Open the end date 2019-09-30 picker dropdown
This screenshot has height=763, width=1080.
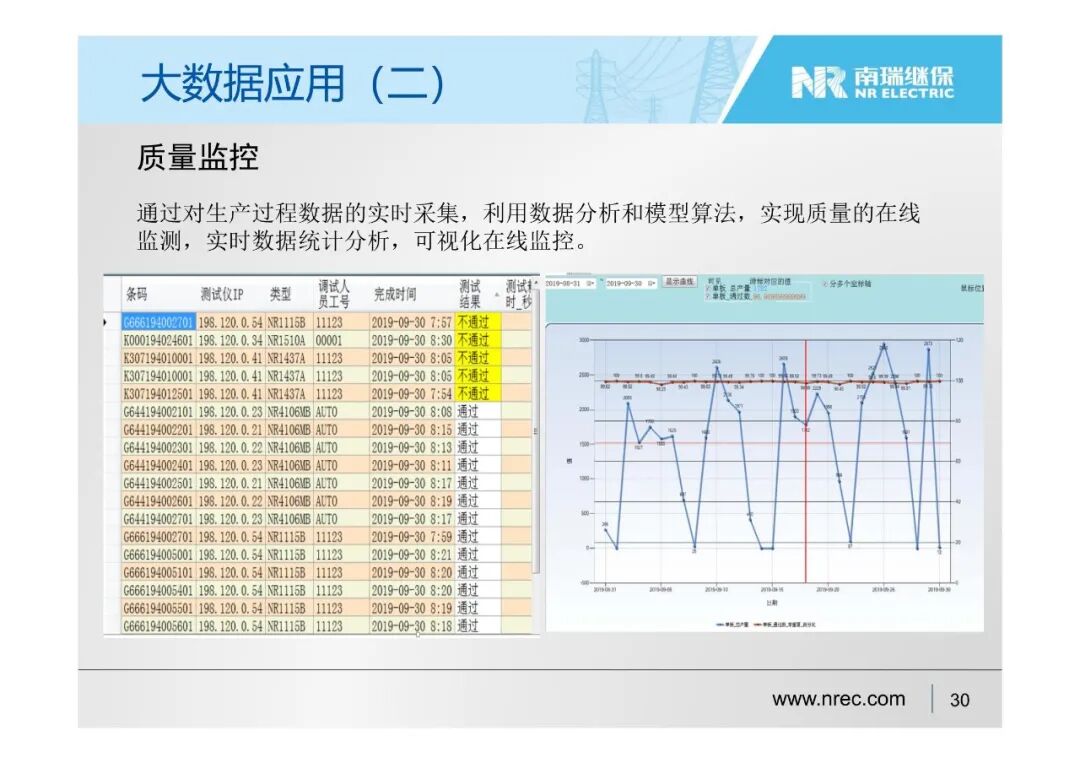[652, 284]
